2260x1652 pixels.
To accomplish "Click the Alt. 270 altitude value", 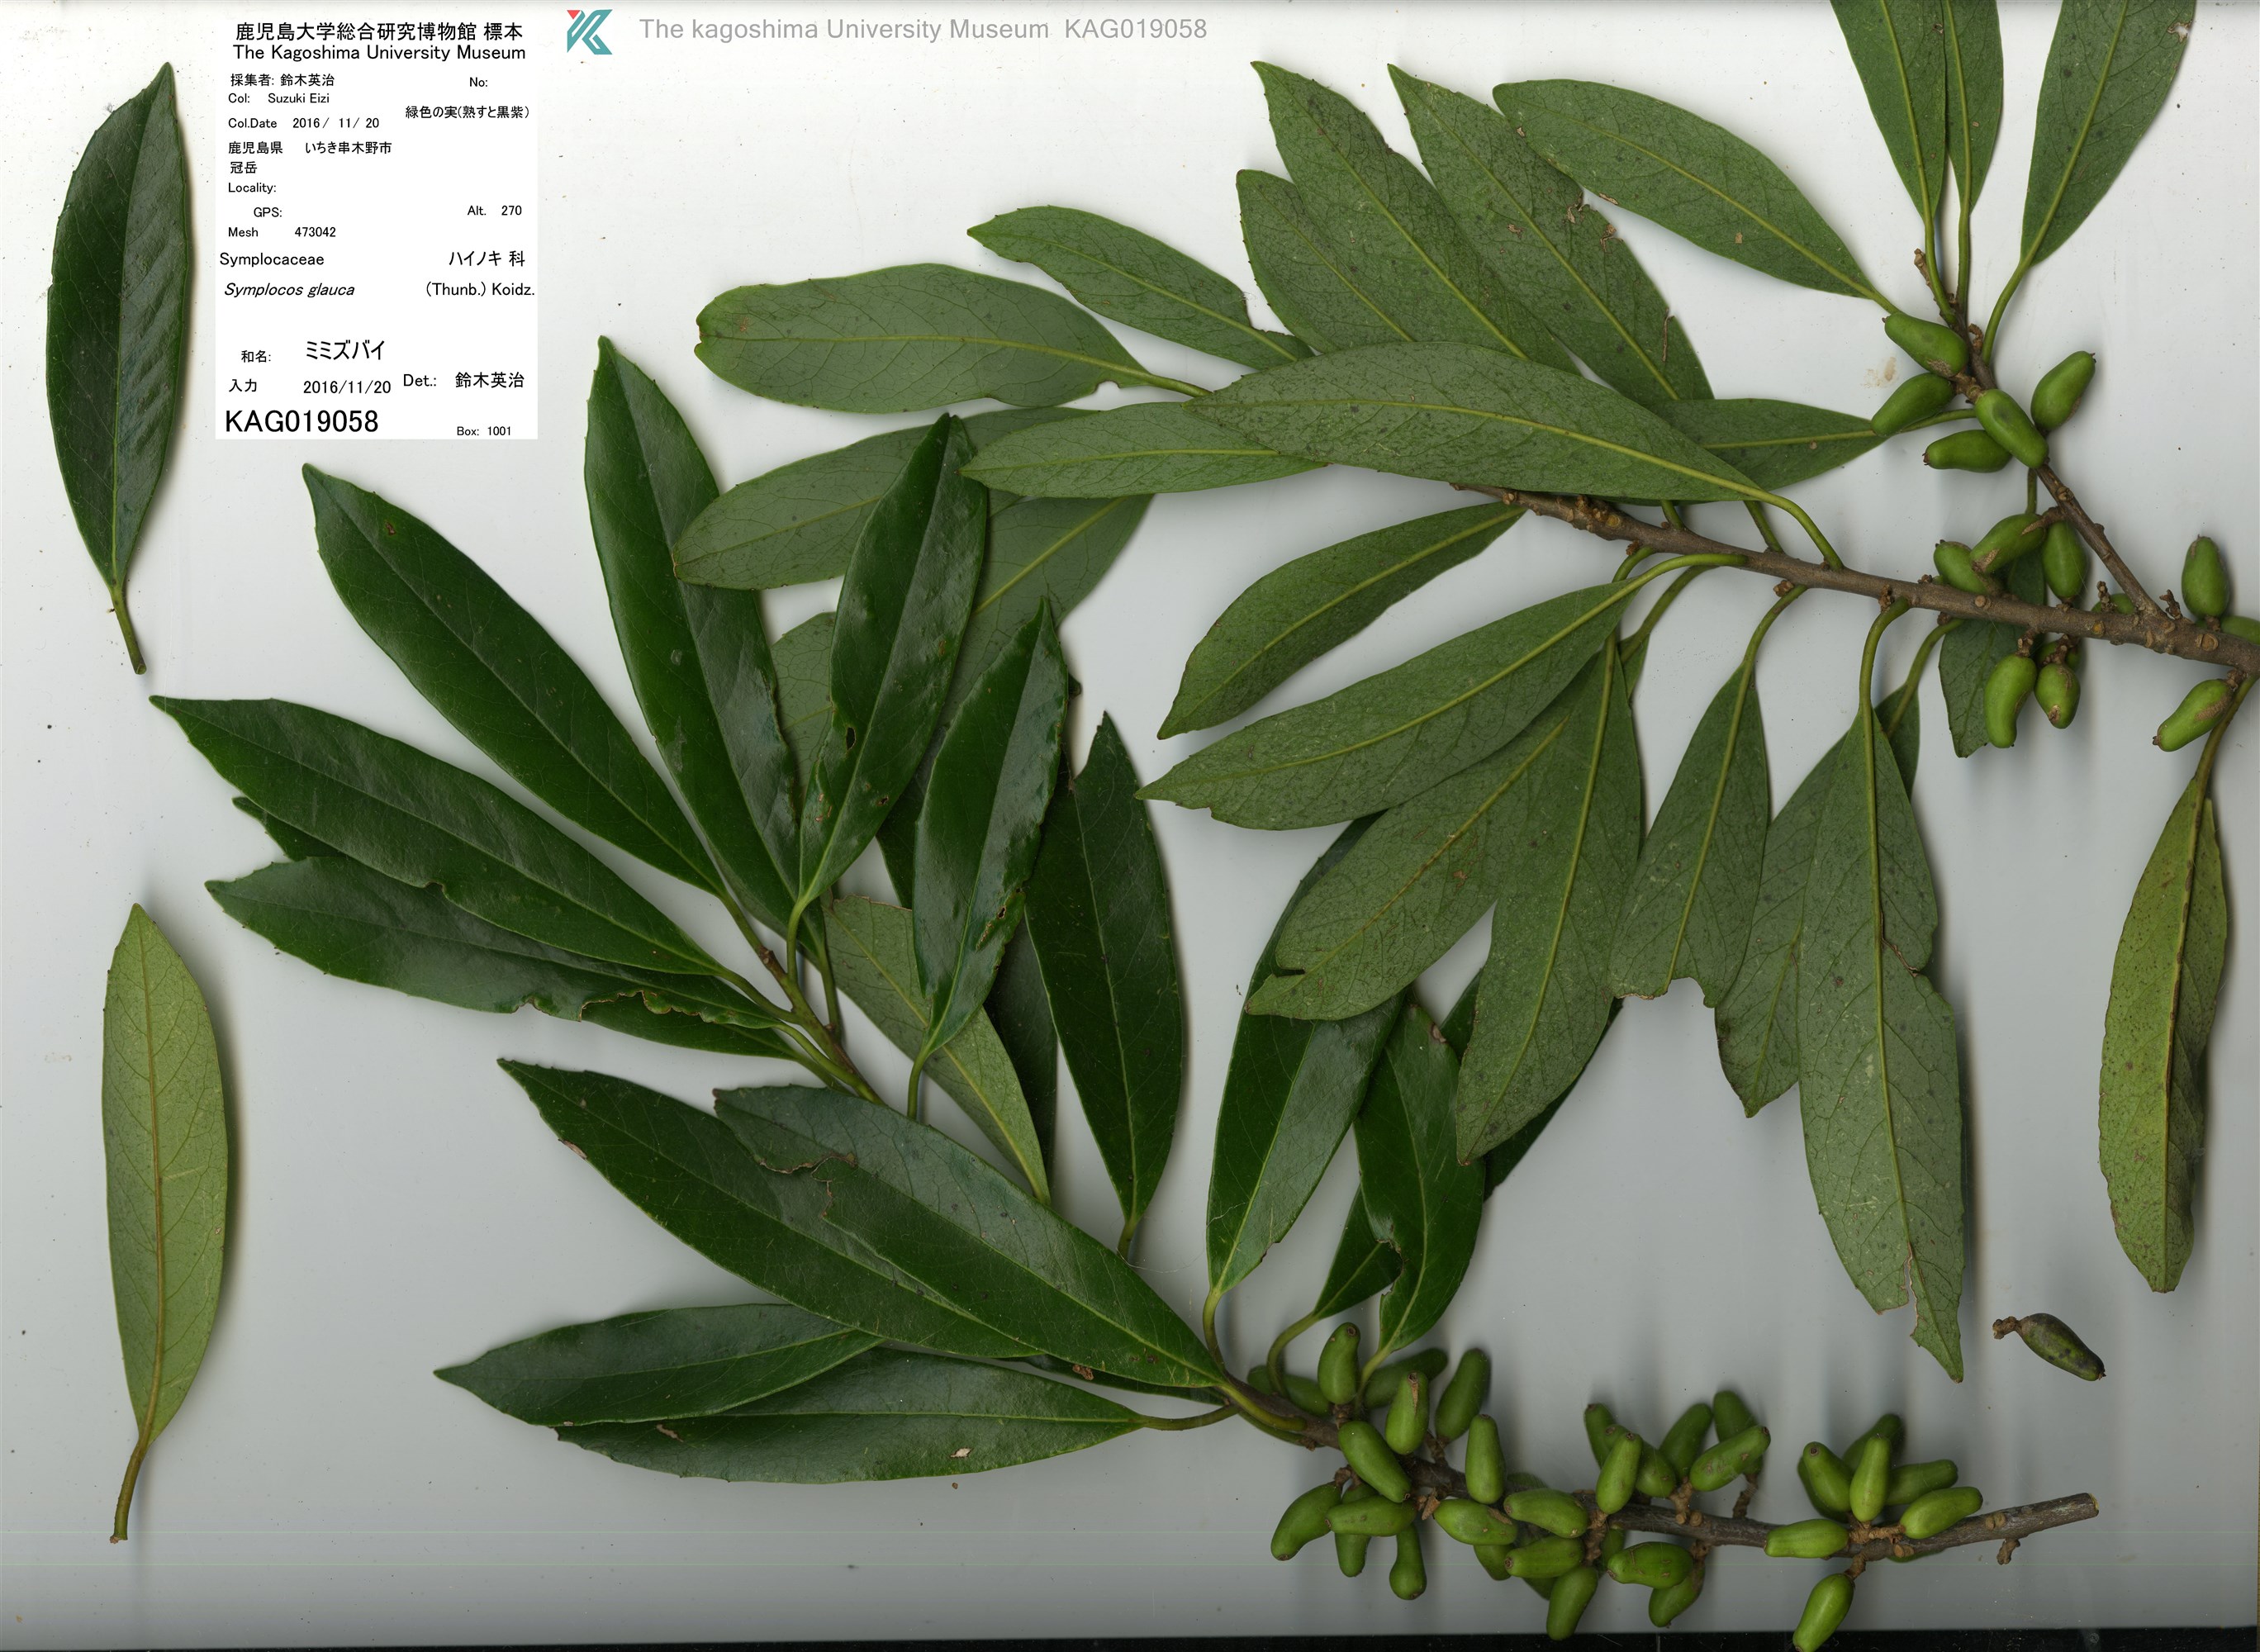I will click(511, 211).
